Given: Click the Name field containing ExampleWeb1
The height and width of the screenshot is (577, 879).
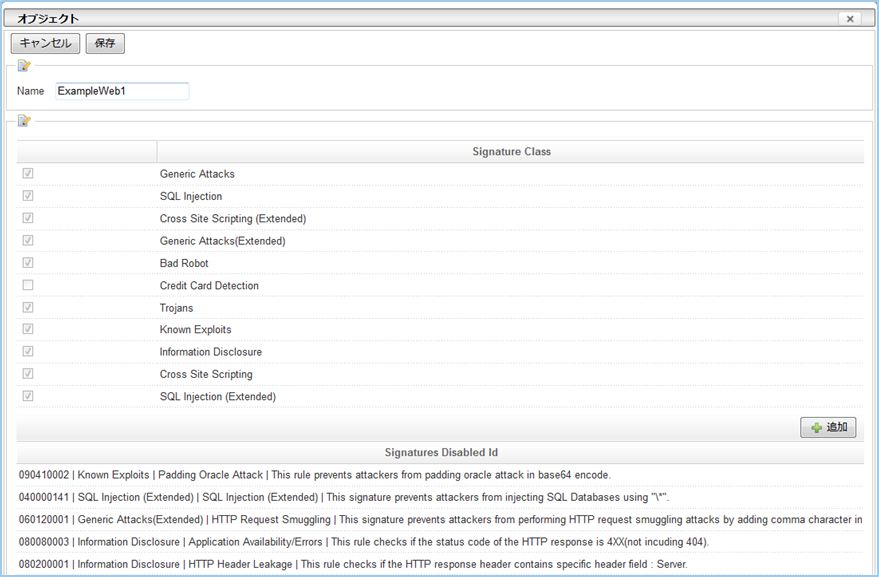Looking at the screenshot, I should [122, 91].
